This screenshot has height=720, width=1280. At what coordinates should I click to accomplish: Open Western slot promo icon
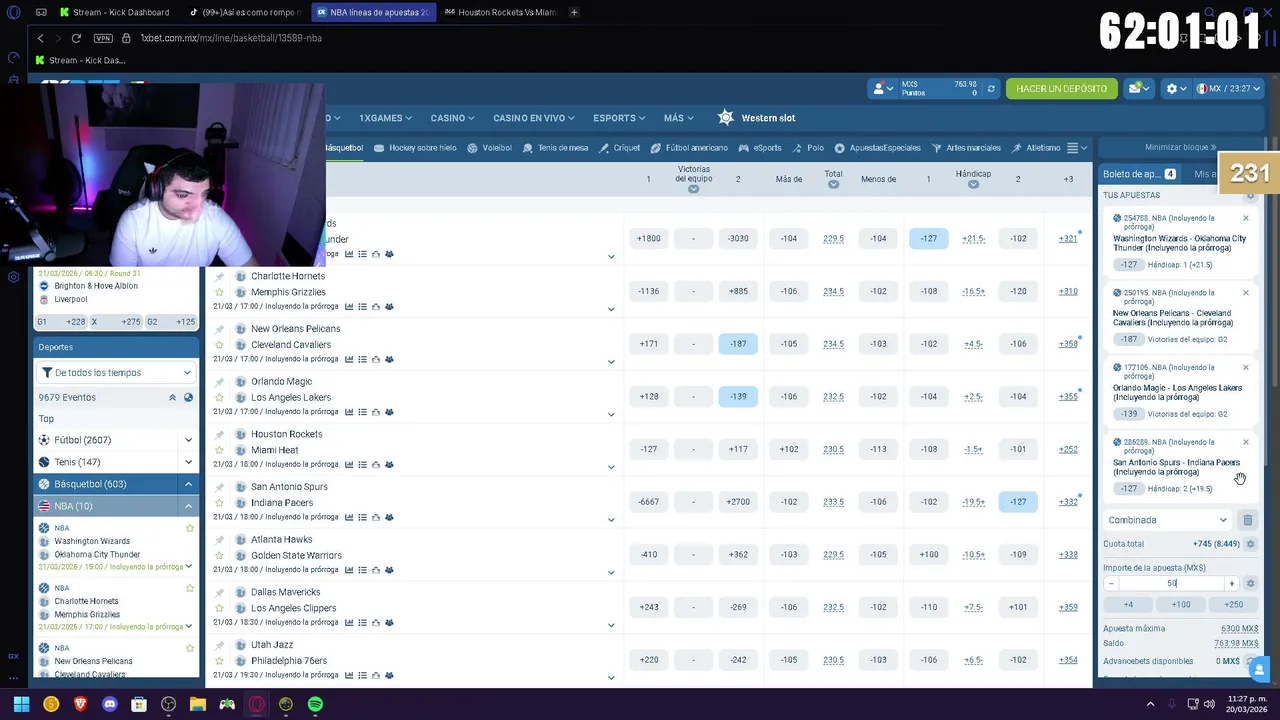[x=726, y=118]
